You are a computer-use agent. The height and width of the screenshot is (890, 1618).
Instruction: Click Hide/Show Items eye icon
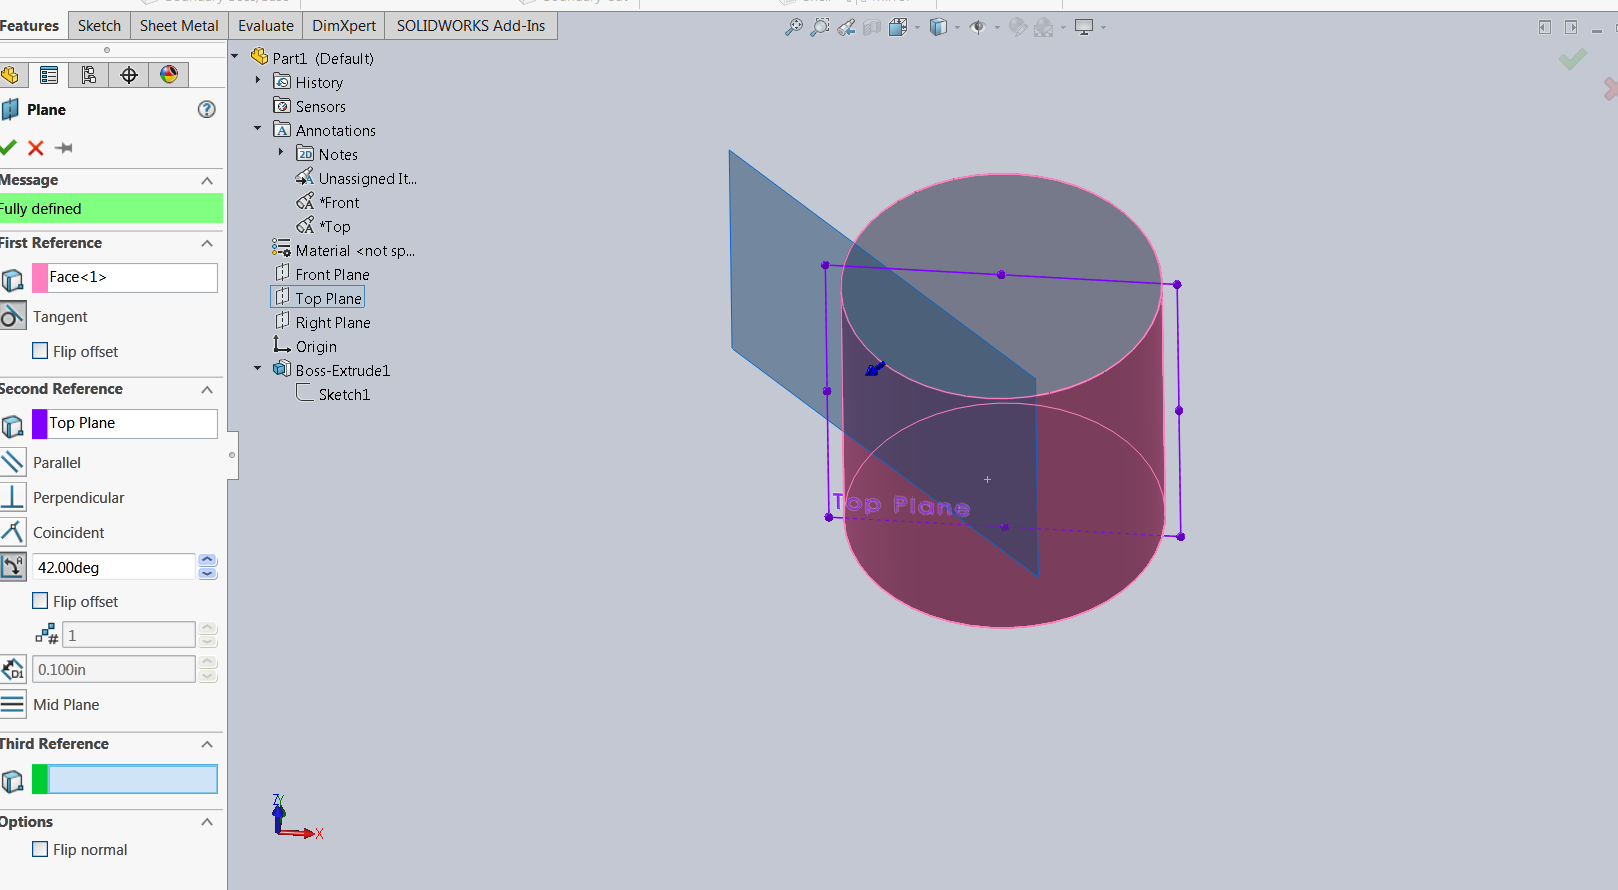click(x=978, y=27)
